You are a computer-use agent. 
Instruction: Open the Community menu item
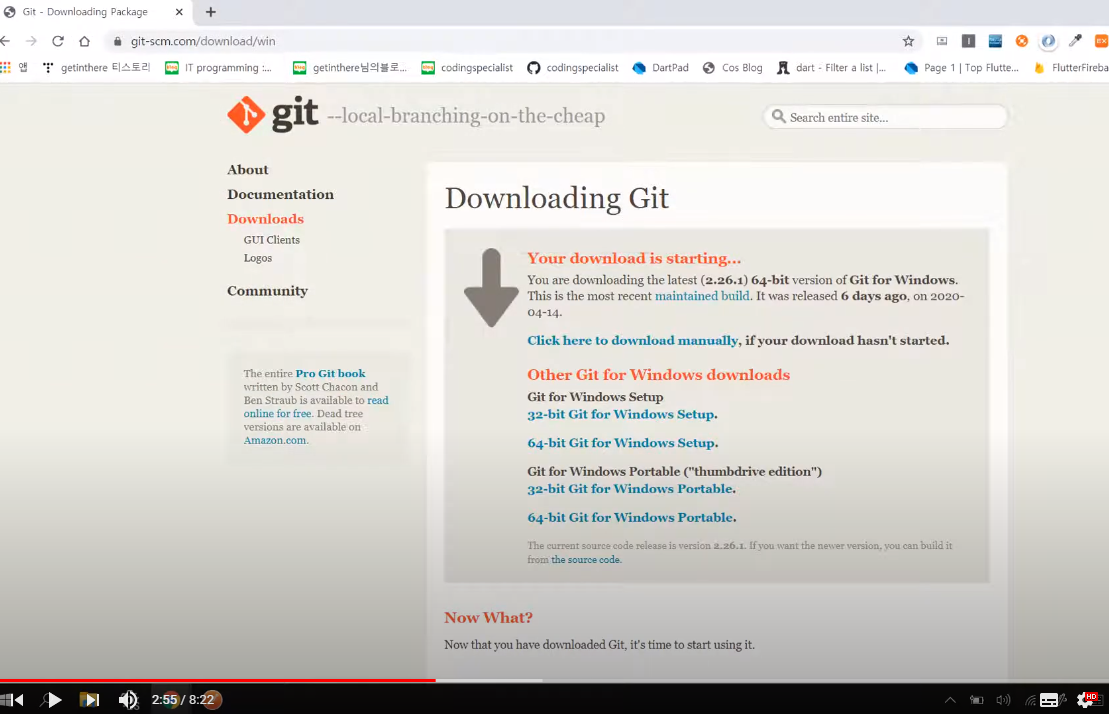(x=267, y=291)
